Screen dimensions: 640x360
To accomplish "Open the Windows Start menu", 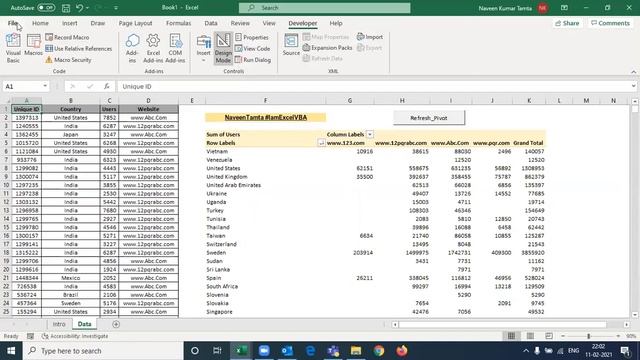I will [11, 351].
